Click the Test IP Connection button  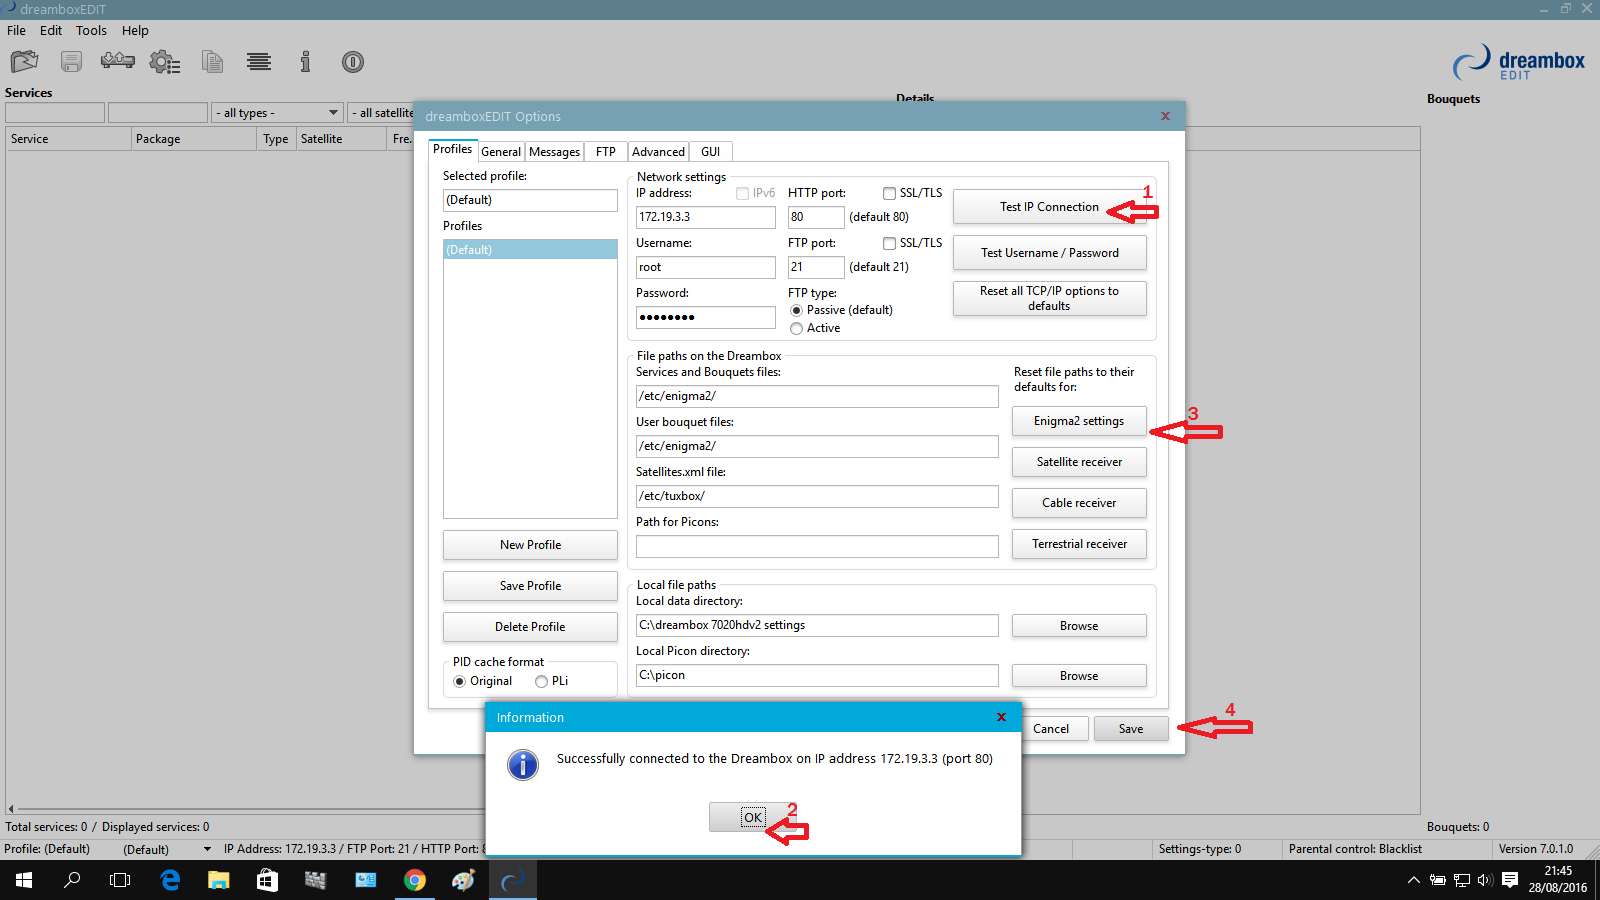1048,207
